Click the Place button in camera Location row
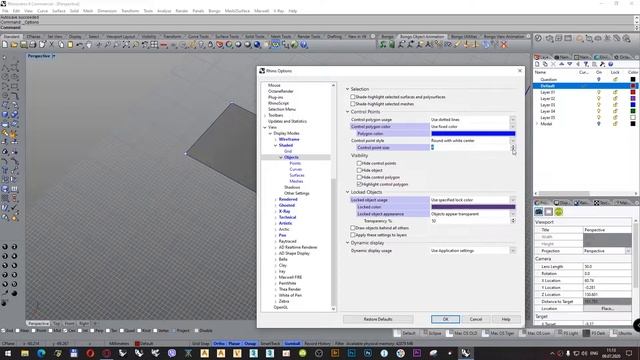 (607, 309)
